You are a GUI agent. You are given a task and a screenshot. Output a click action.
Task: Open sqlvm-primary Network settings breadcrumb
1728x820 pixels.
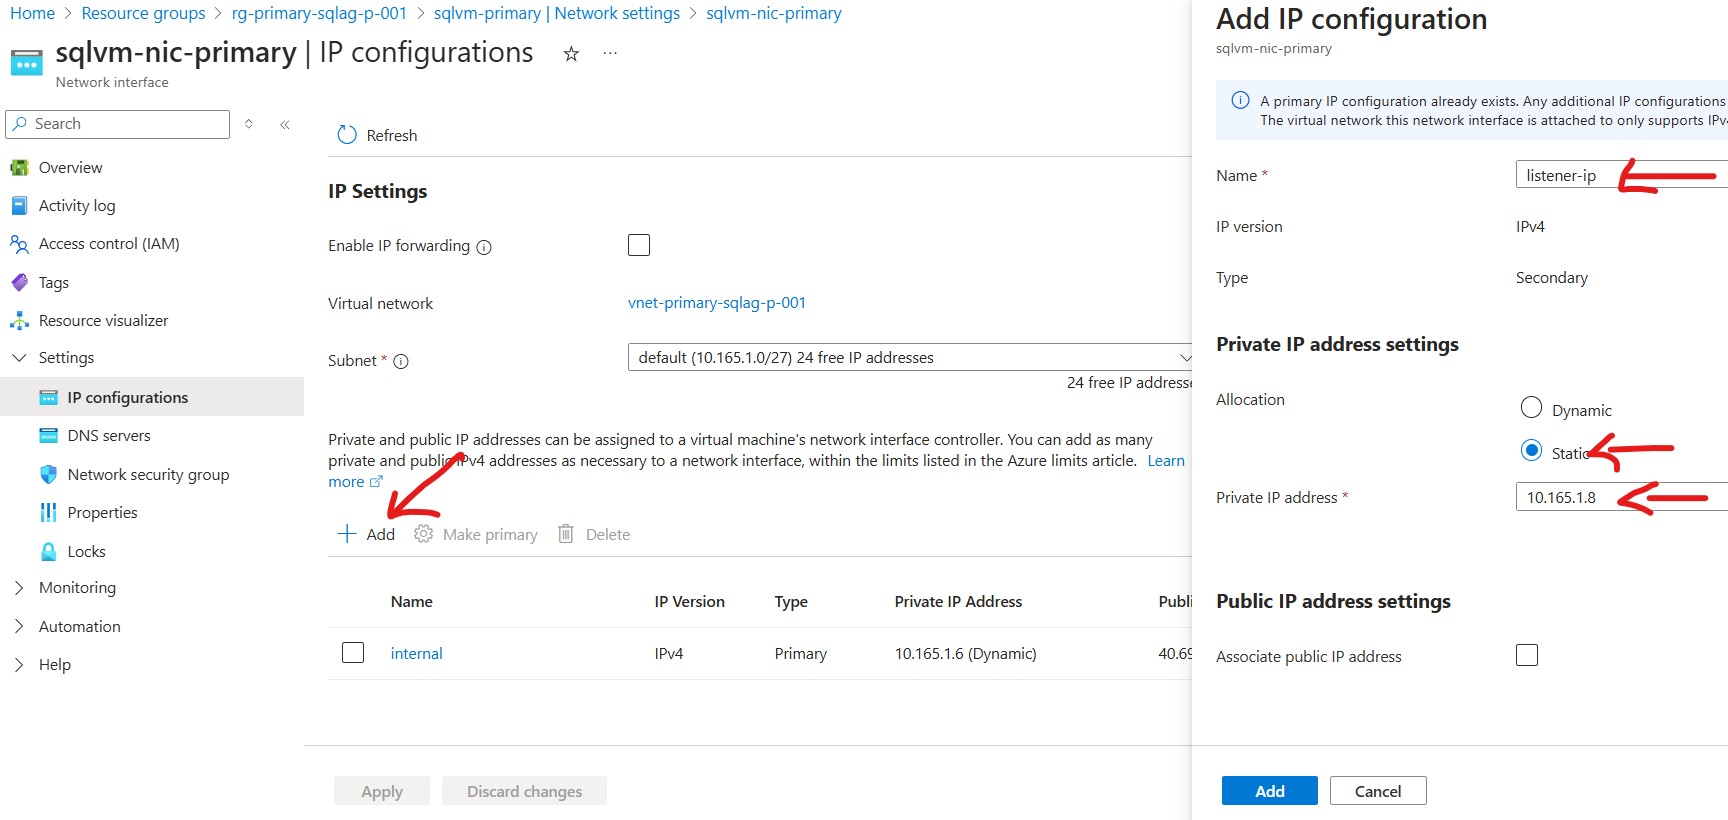(557, 13)
